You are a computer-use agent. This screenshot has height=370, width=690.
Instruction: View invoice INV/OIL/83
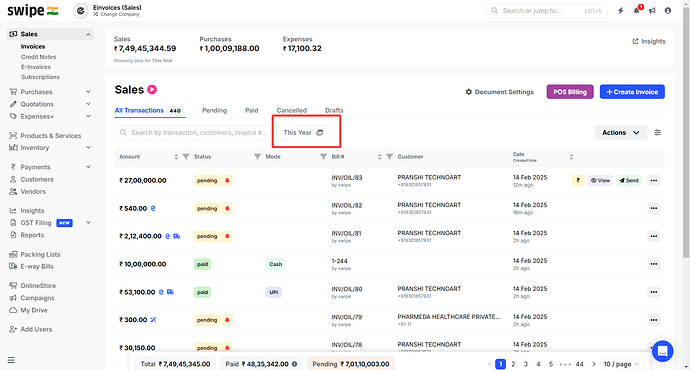600,180
